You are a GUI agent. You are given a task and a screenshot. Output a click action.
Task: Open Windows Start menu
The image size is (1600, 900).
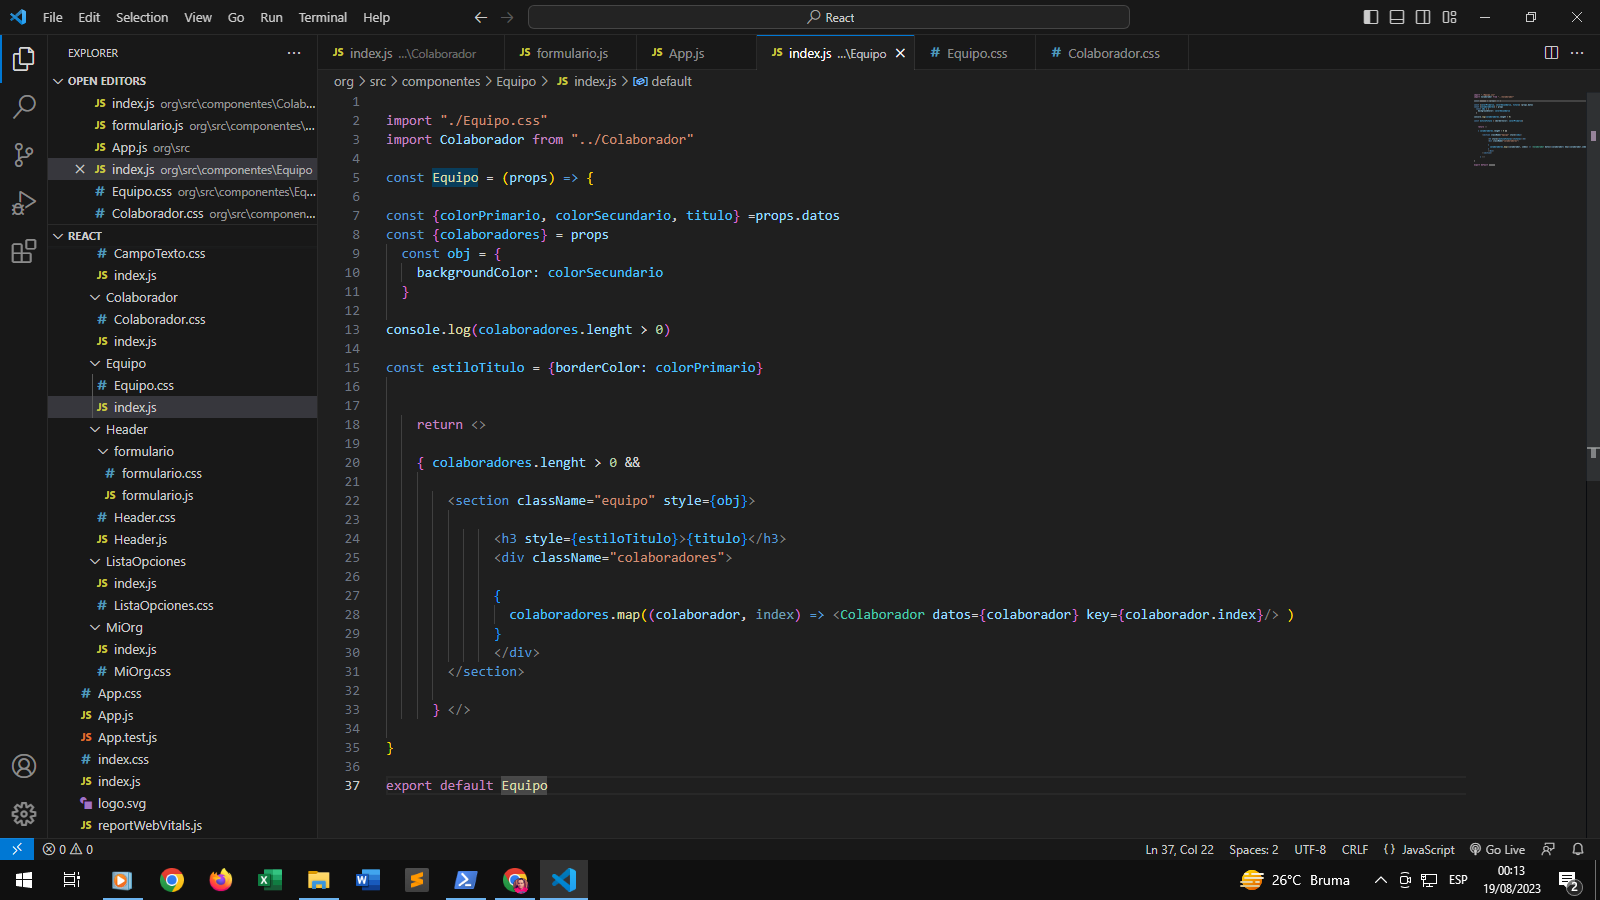(x=24, y=880)
